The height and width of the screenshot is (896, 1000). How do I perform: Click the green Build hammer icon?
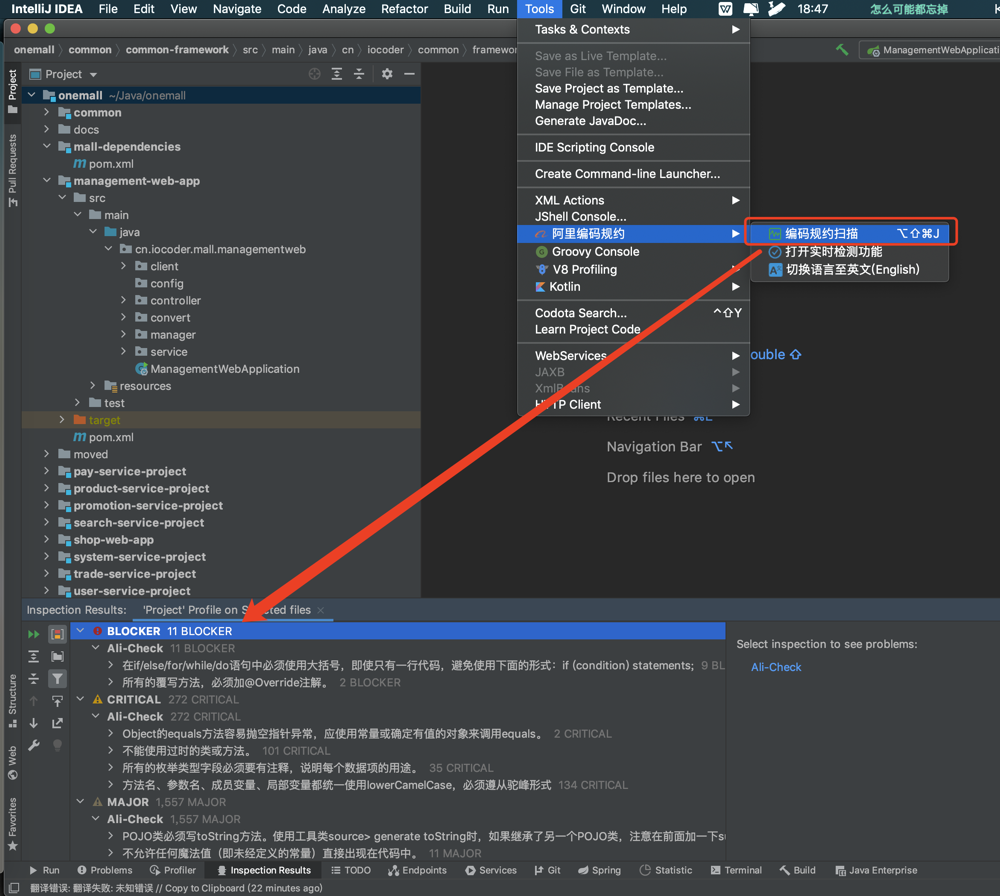pyautogui.click(x=842, y=50)
